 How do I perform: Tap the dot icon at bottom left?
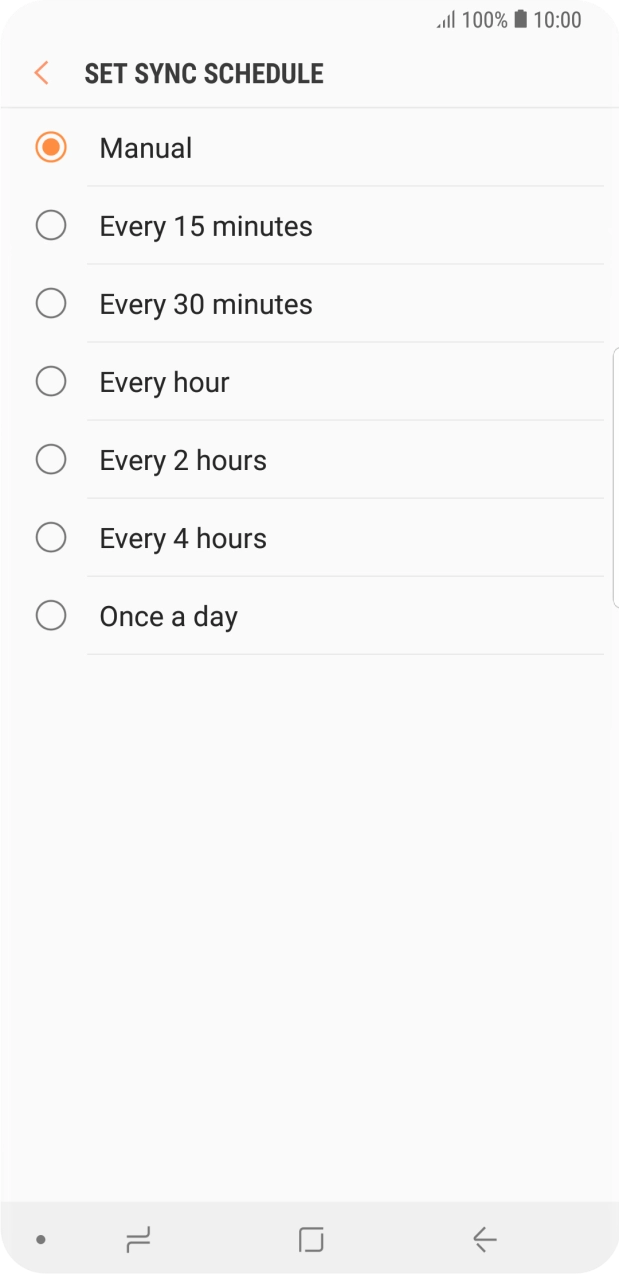tap(39, 1239)
